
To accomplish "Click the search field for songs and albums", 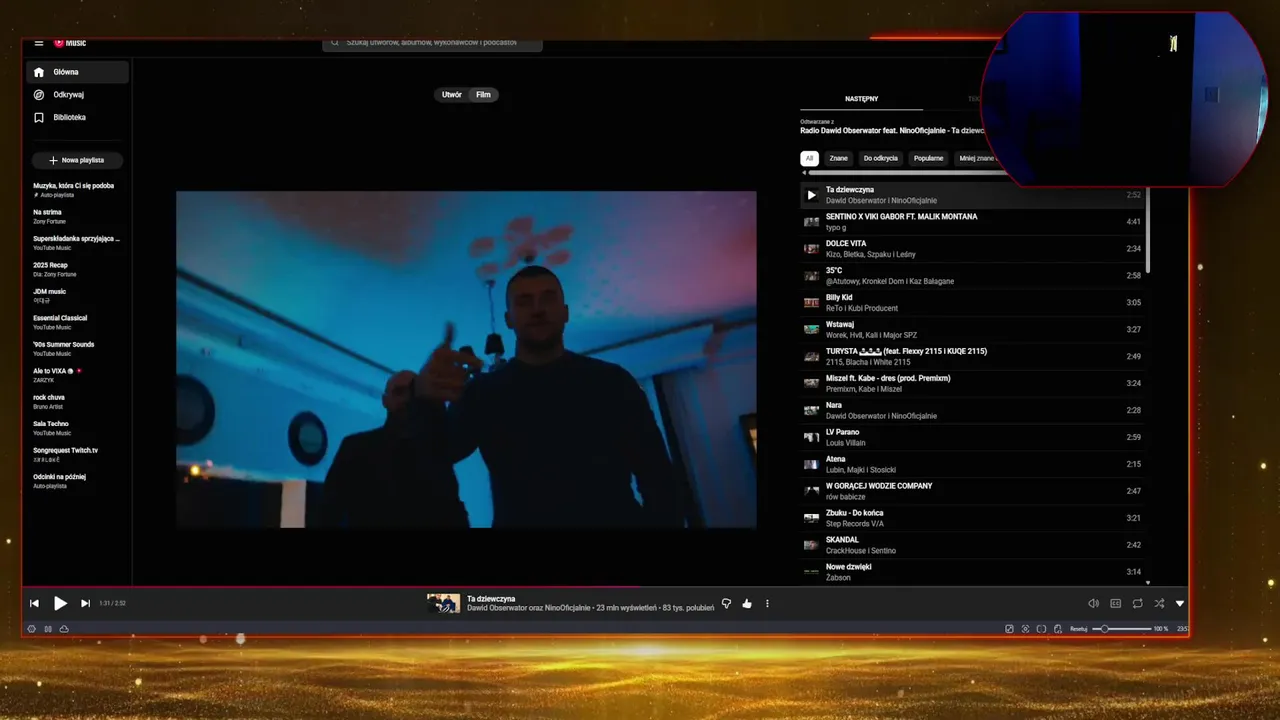I will click(x=432, y=43).
